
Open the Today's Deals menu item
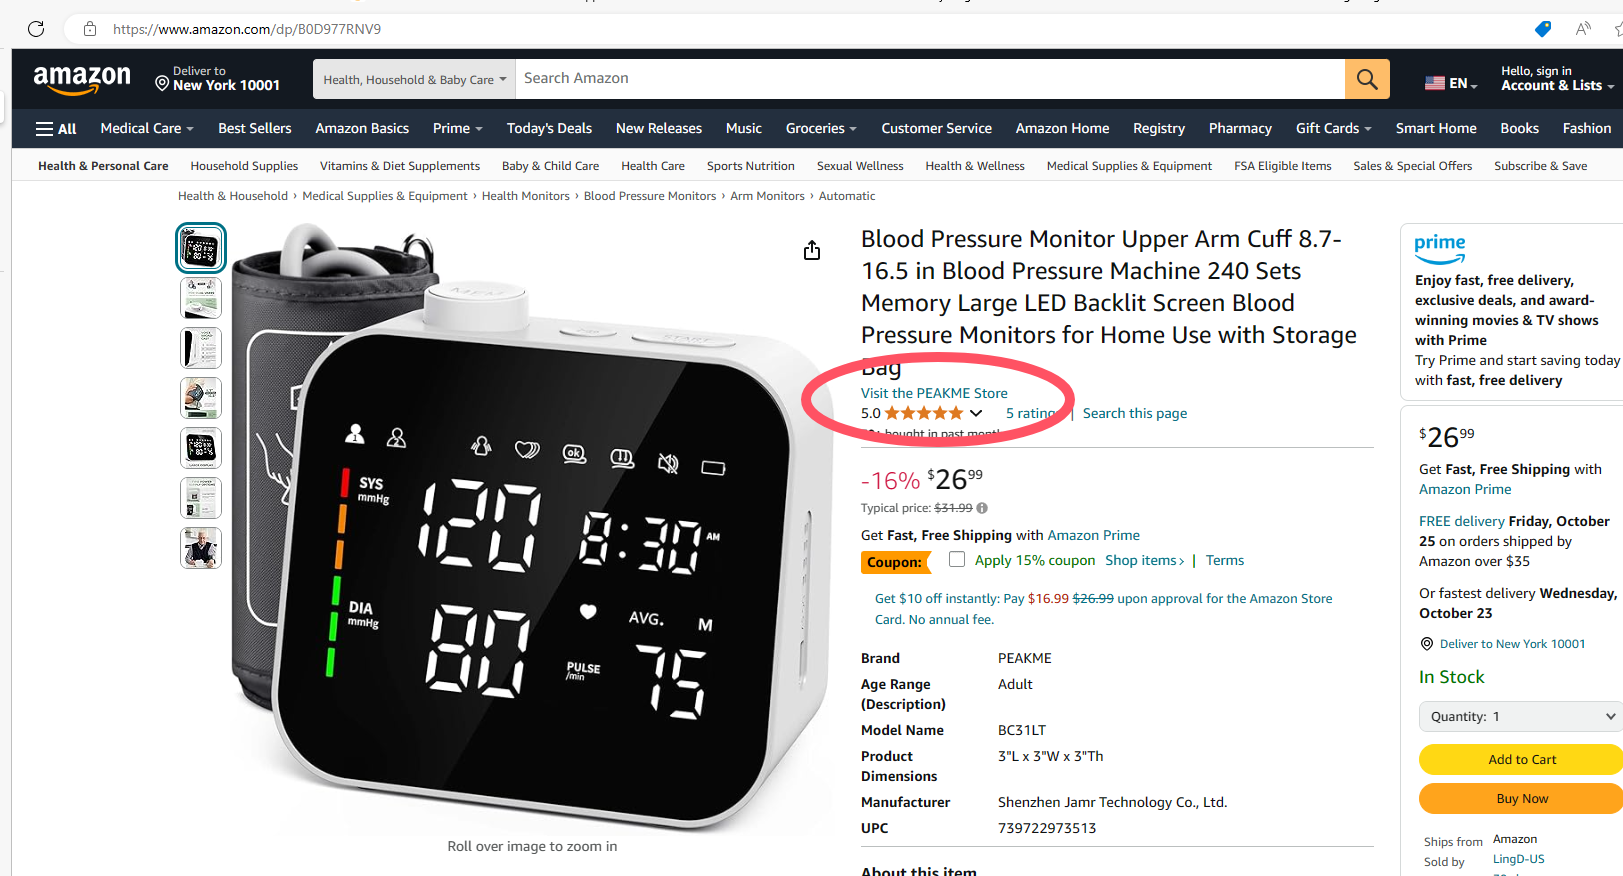pyautogui.click(x=549, y=128)
